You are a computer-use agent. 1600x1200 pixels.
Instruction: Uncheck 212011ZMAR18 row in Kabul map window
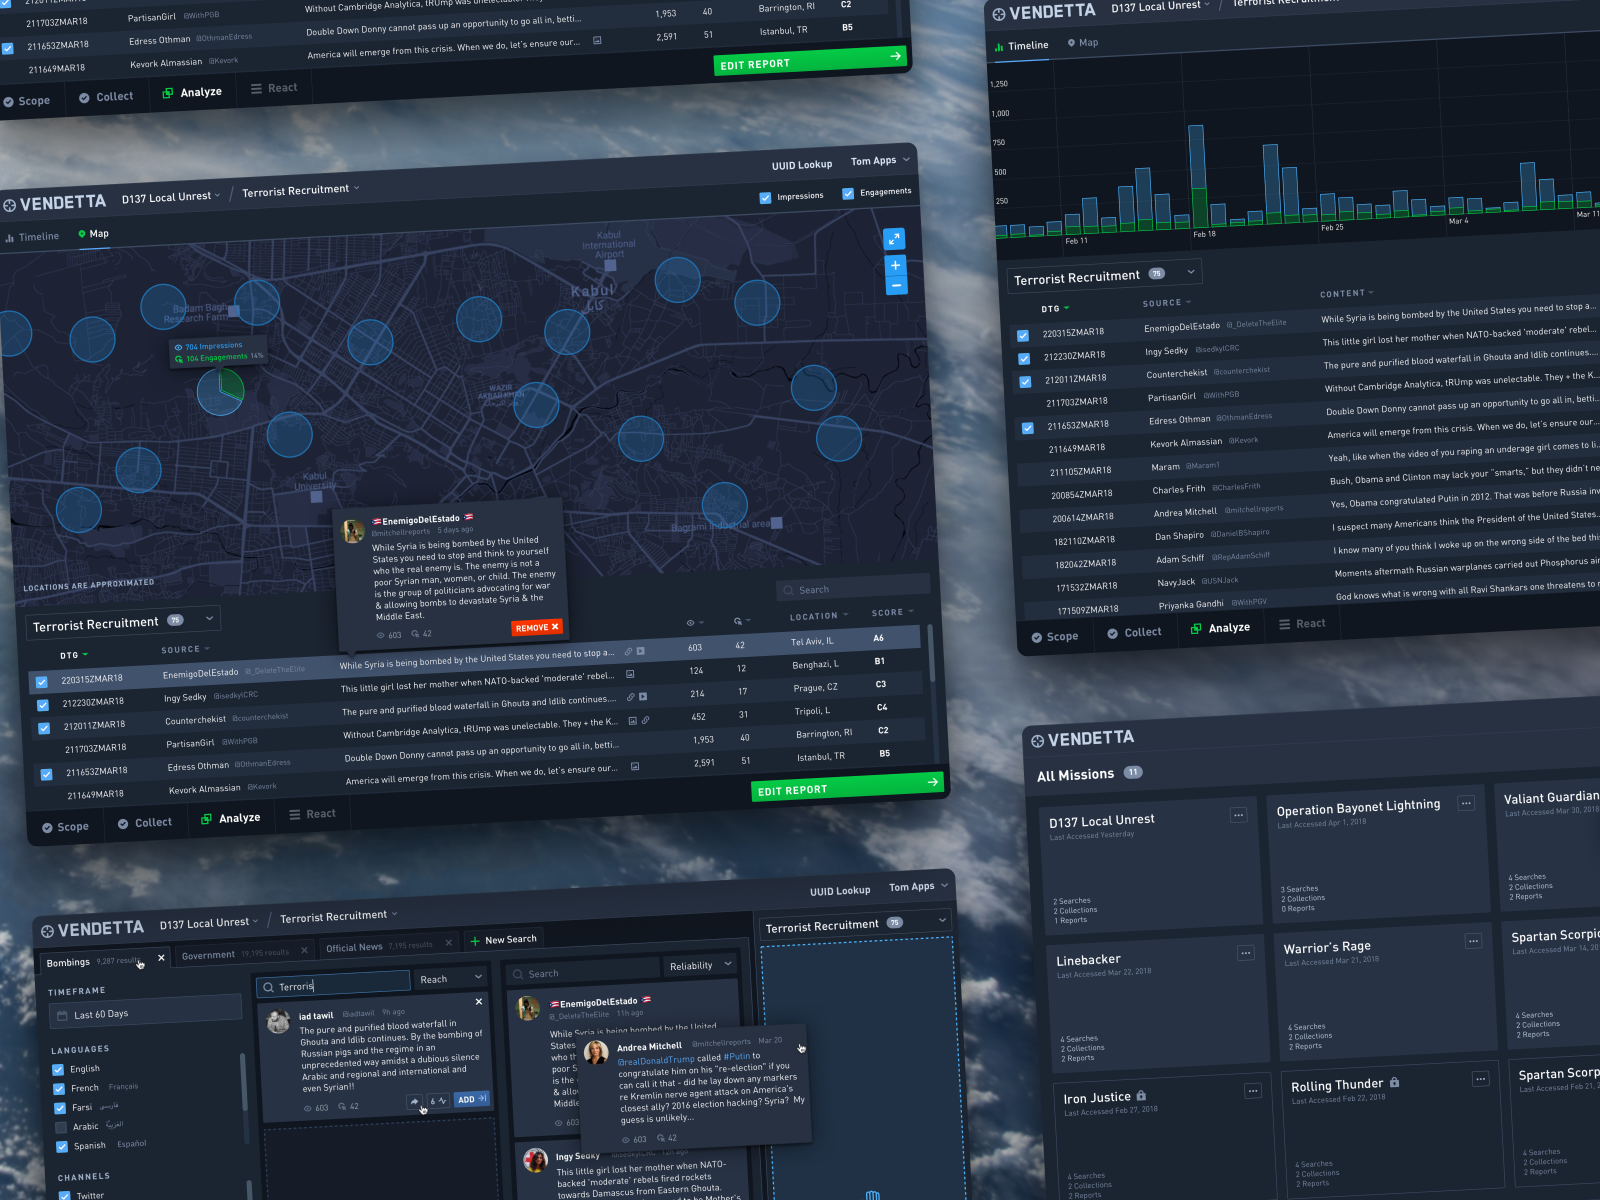(44, 728)
